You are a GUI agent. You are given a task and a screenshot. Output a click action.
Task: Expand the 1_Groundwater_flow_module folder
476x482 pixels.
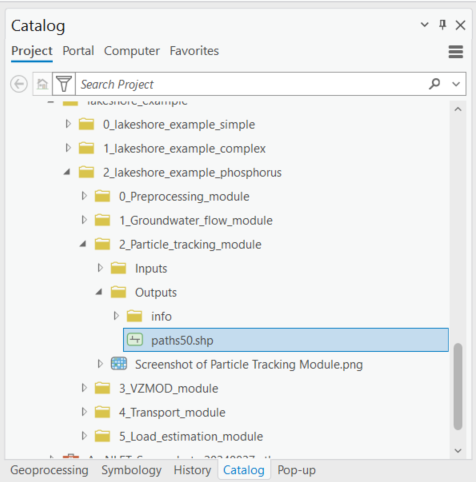84,220
